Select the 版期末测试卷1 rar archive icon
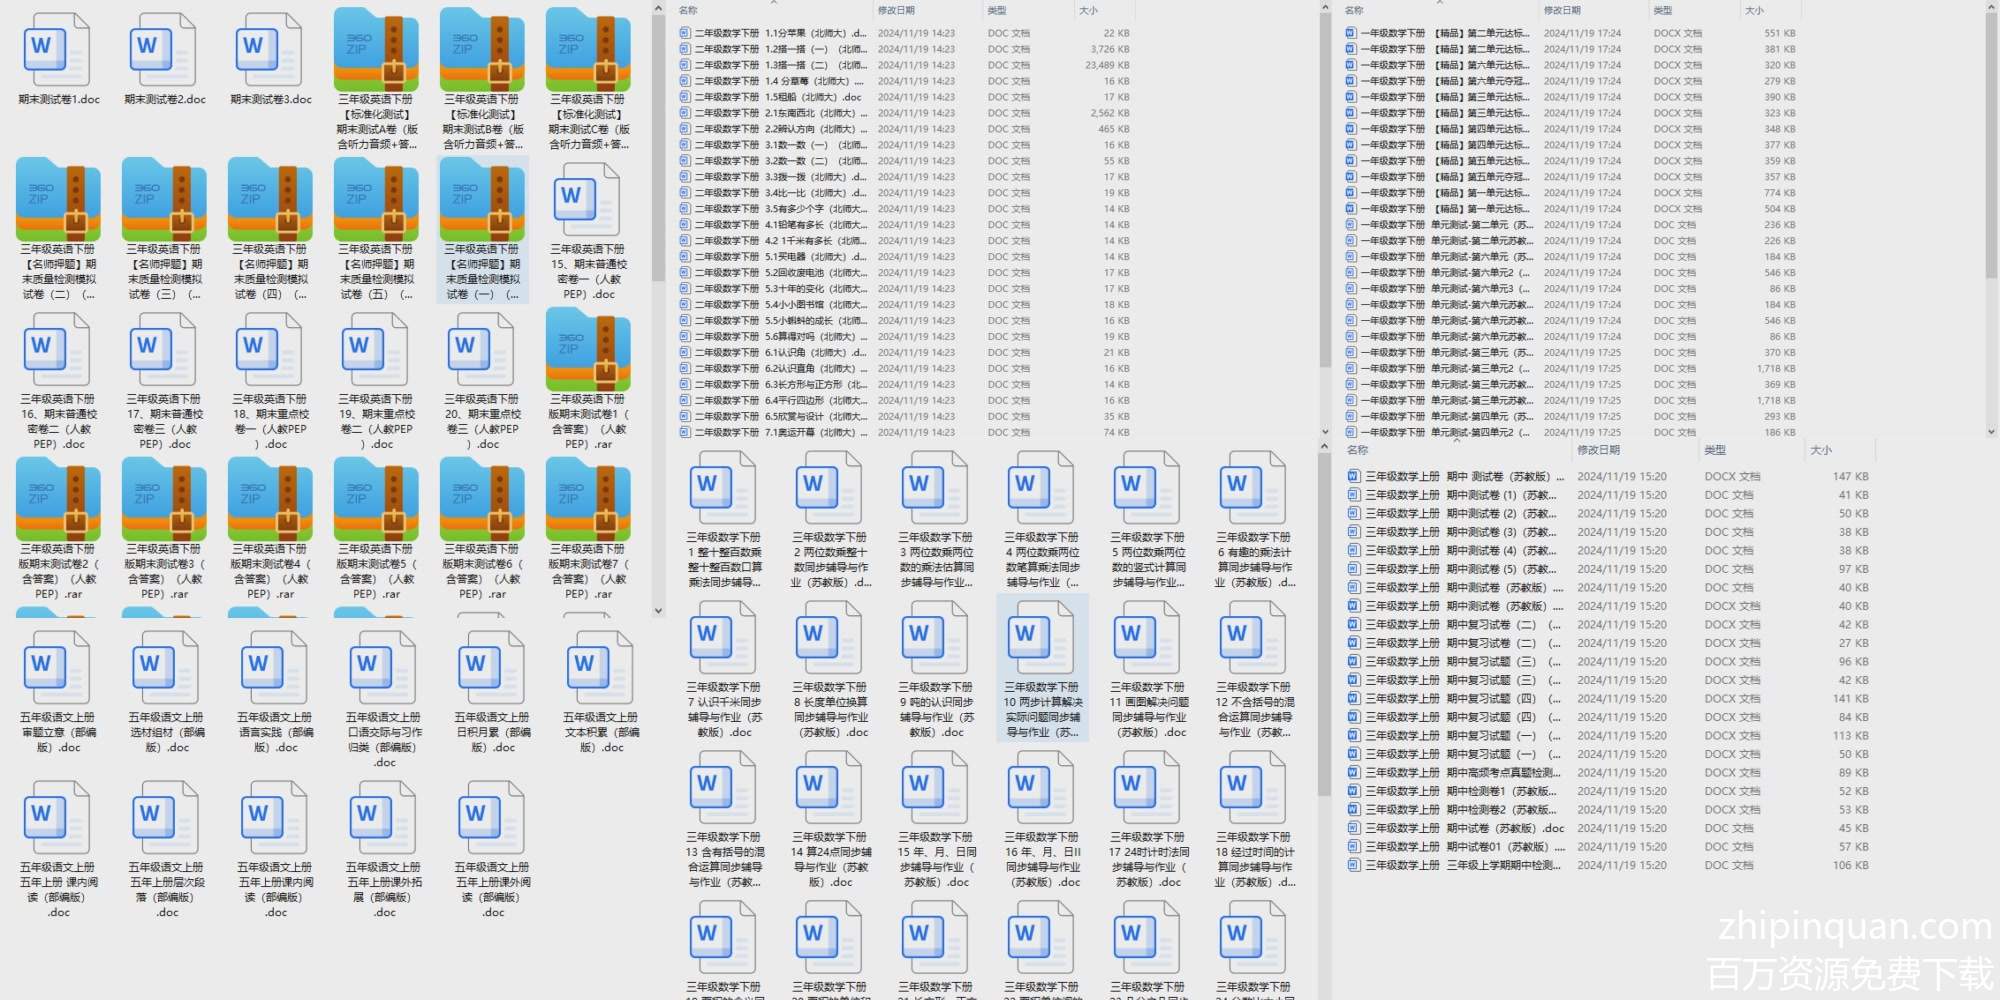The height and width of the screenshot is (1000, 2000). point(588,350)
